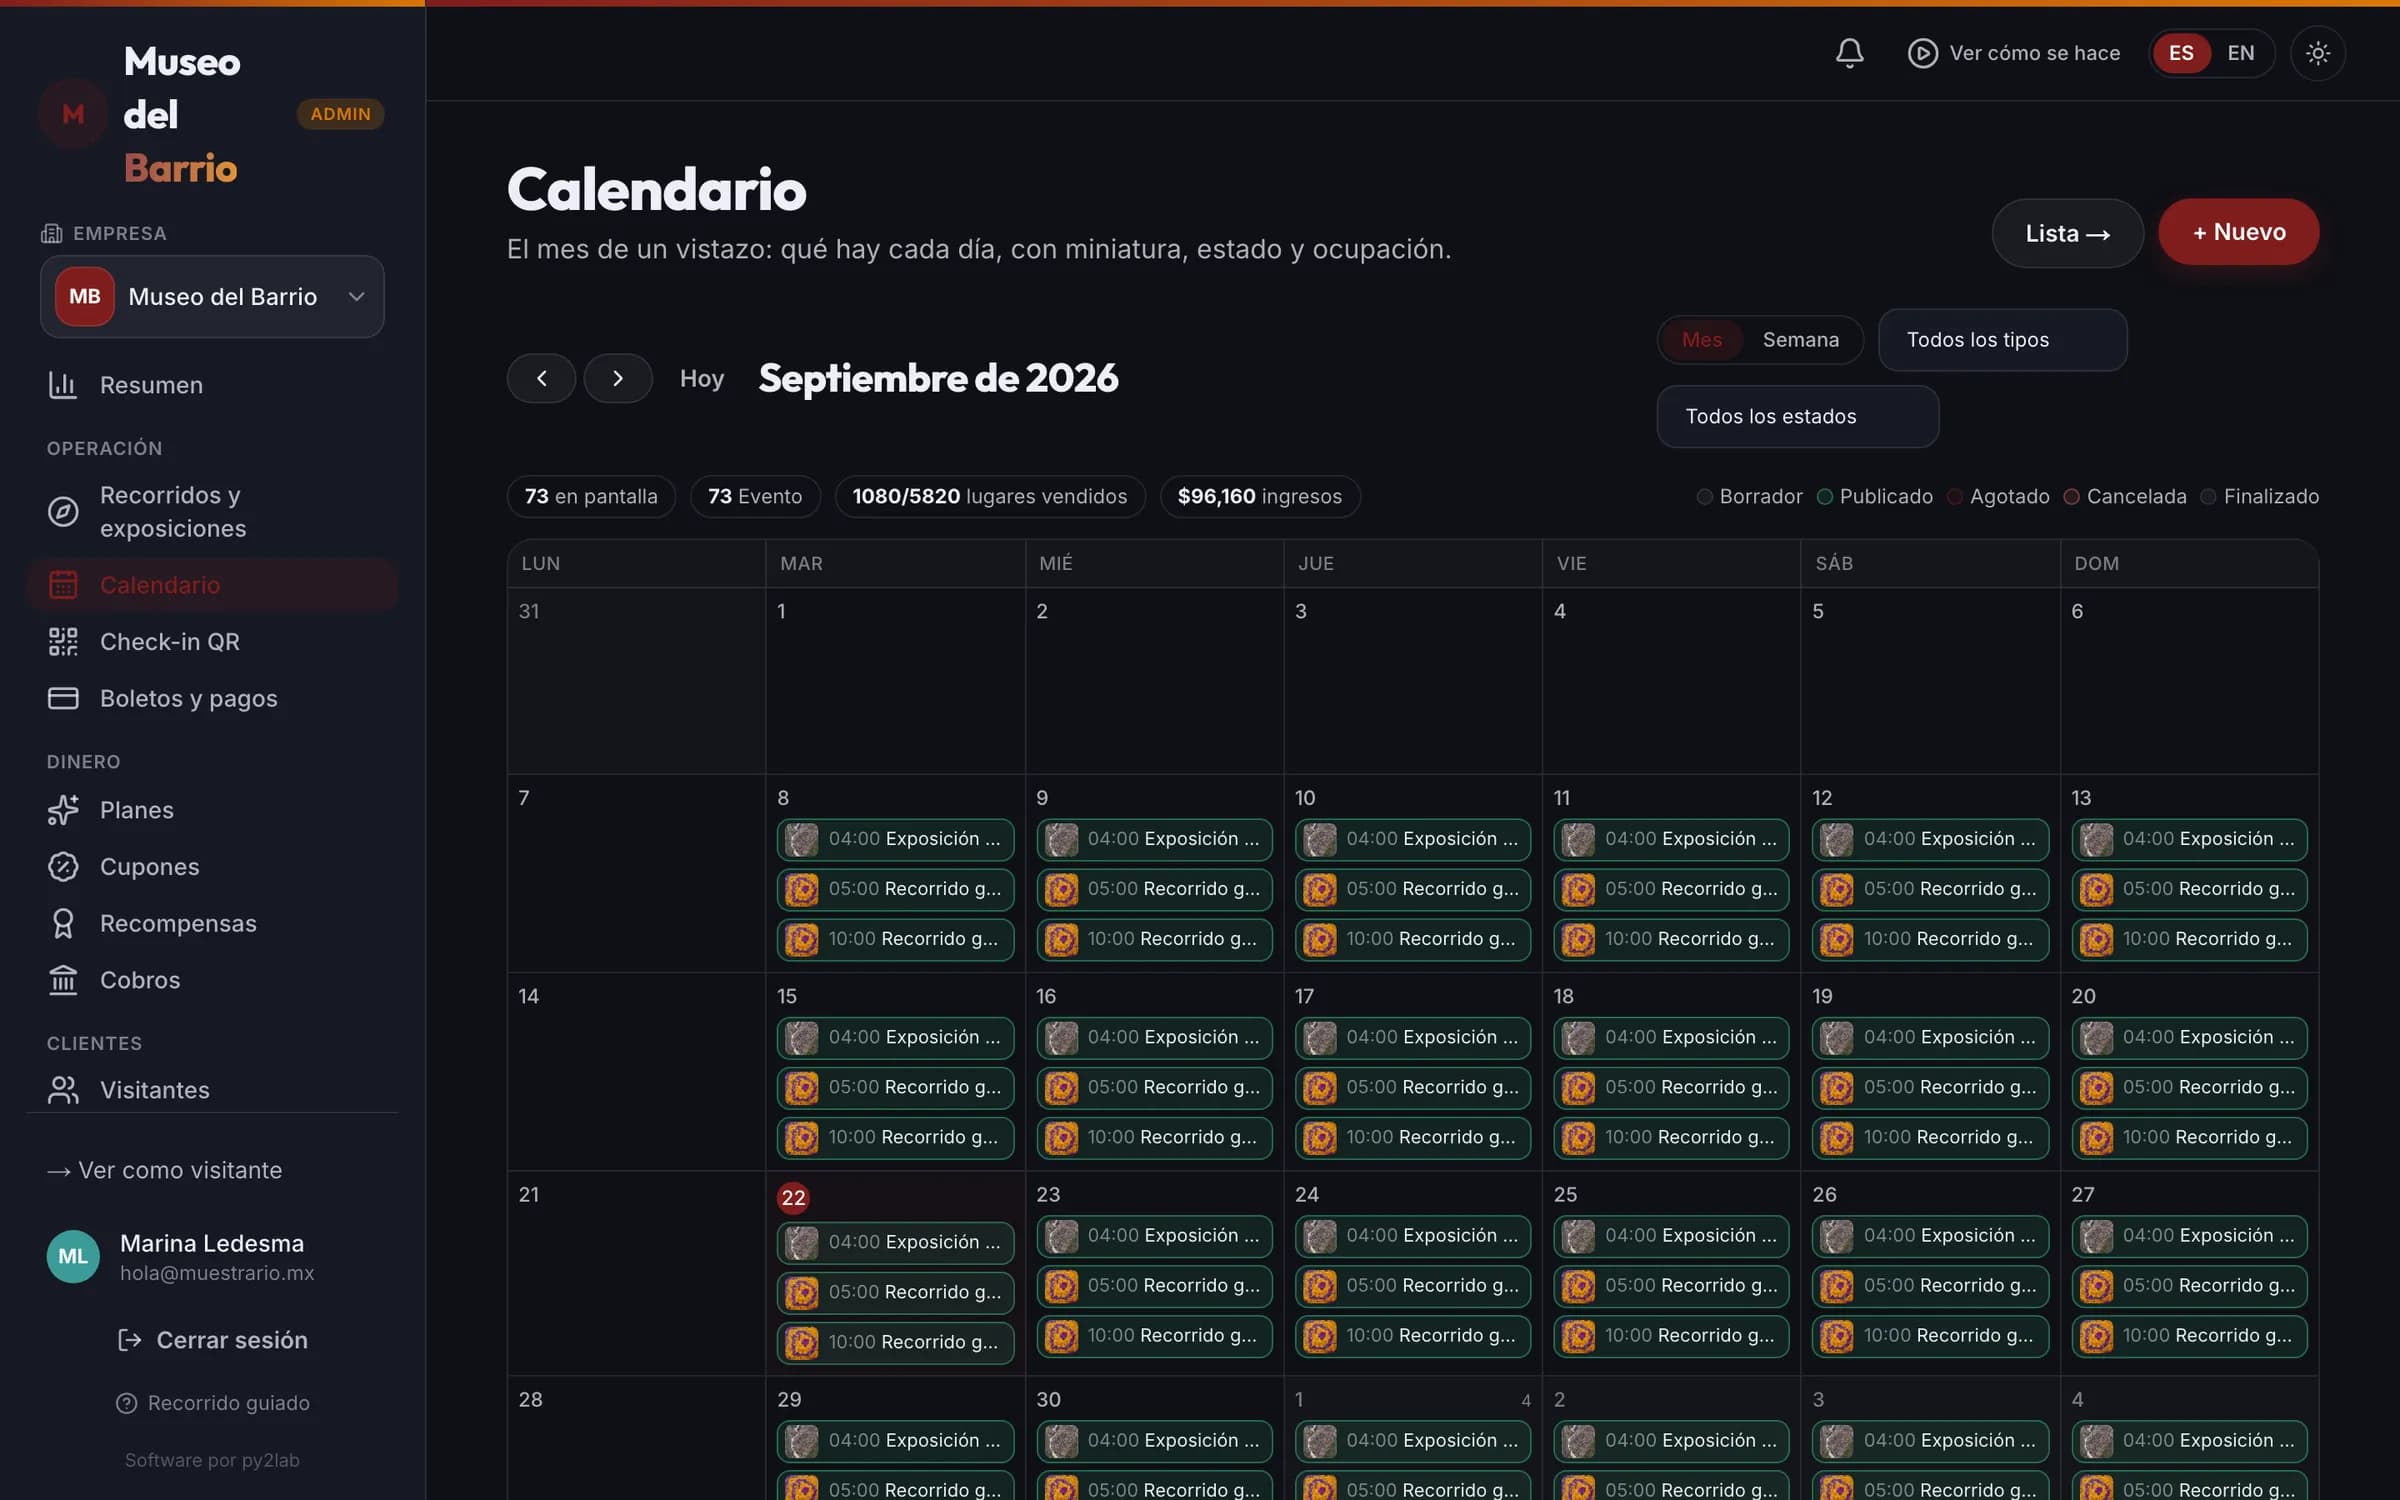Switch calendar to Semana view
Screen dimensions: 2400x1500
click(1800, 340)
